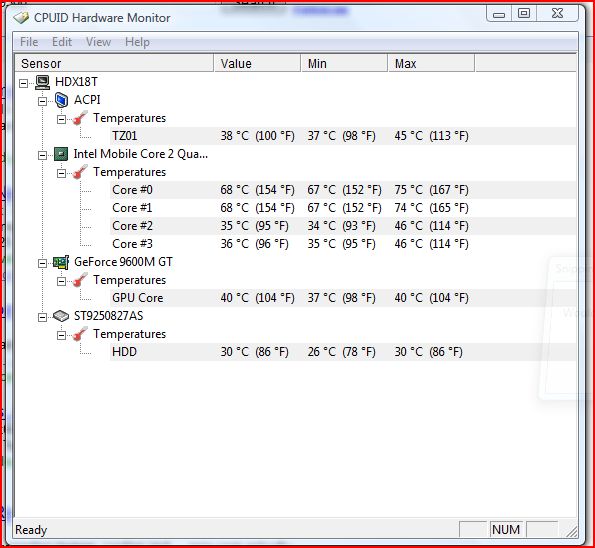Click the window resize grip corner
Image resolution: width=595 pixels, height=548 pixels.
point(571,531)
